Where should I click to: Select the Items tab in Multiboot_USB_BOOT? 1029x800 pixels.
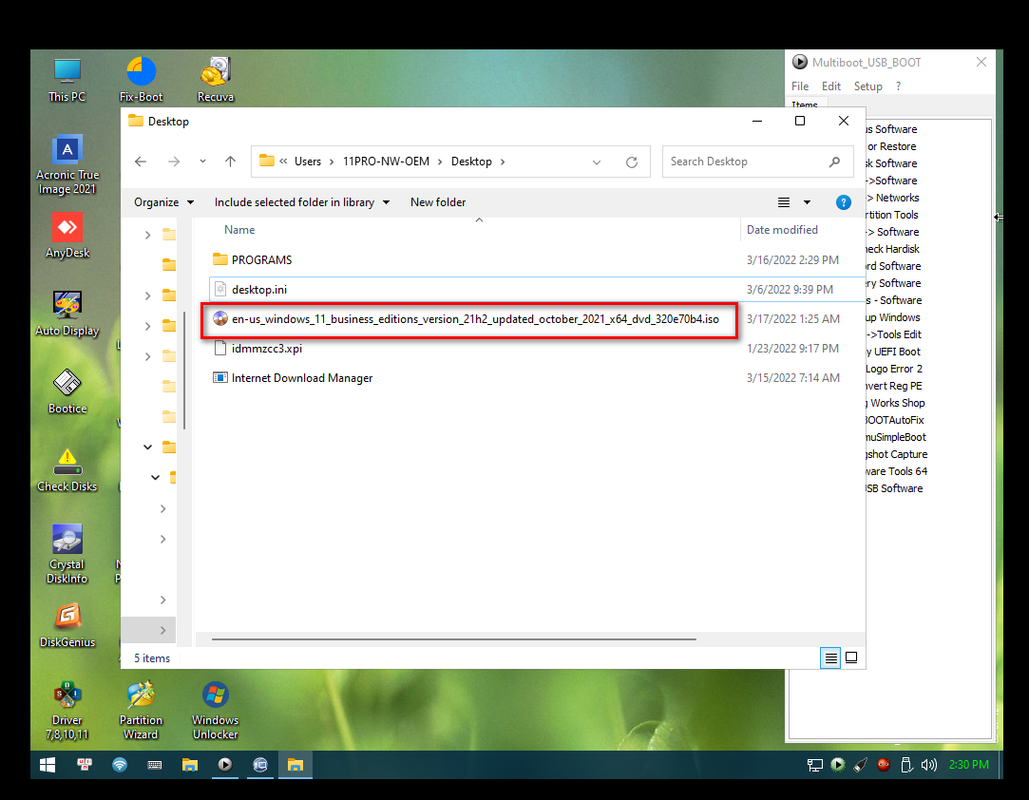point(805,104)
